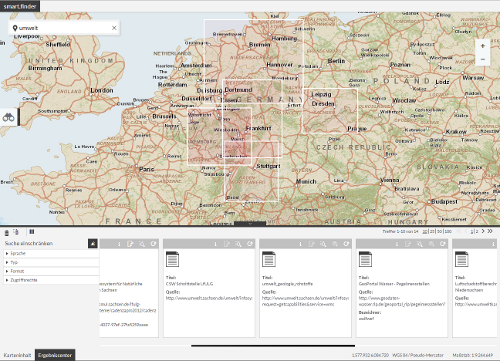Click the Leipzig–Dresden result footprint on map
This screenshot has width=500, height=361.
(x=330, y=111)
